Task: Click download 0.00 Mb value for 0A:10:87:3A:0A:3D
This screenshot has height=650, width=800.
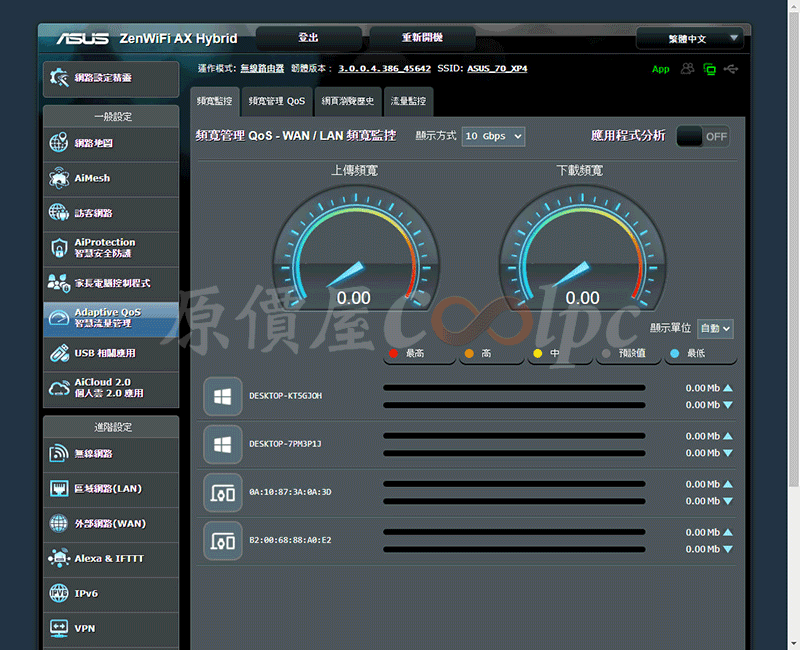Action: (703, 501)
